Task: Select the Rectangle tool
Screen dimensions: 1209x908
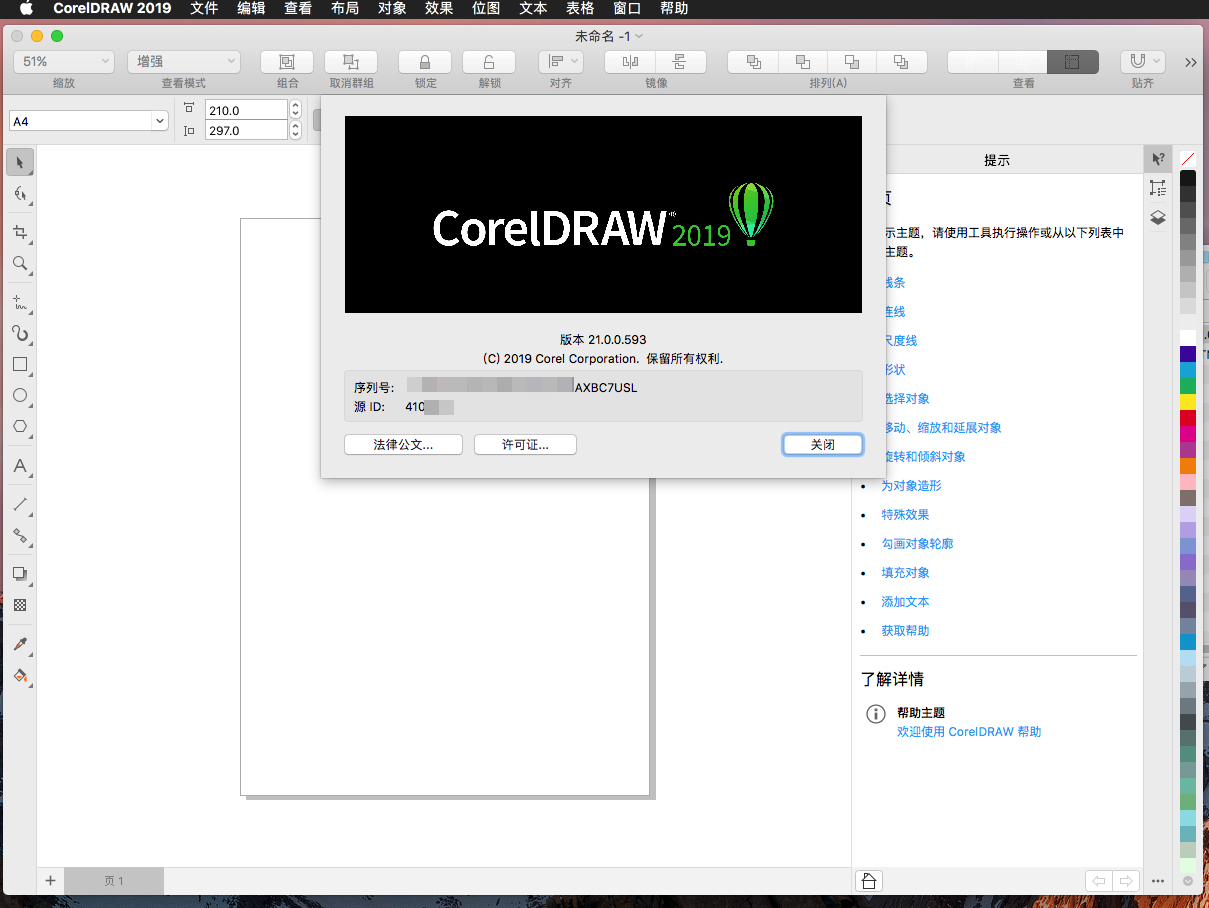Action: pos(19,365)
